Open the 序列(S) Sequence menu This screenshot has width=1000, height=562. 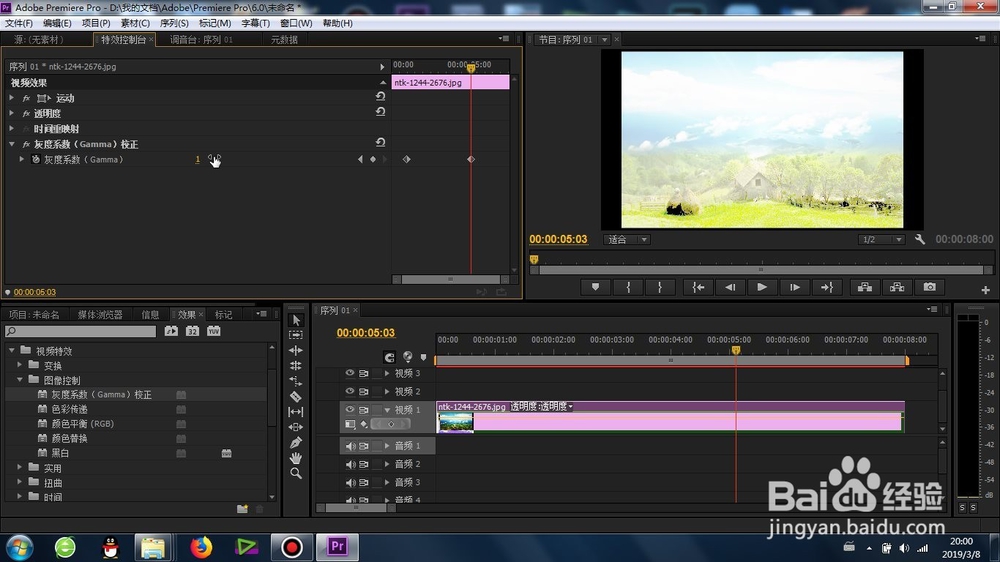[174, 23]
